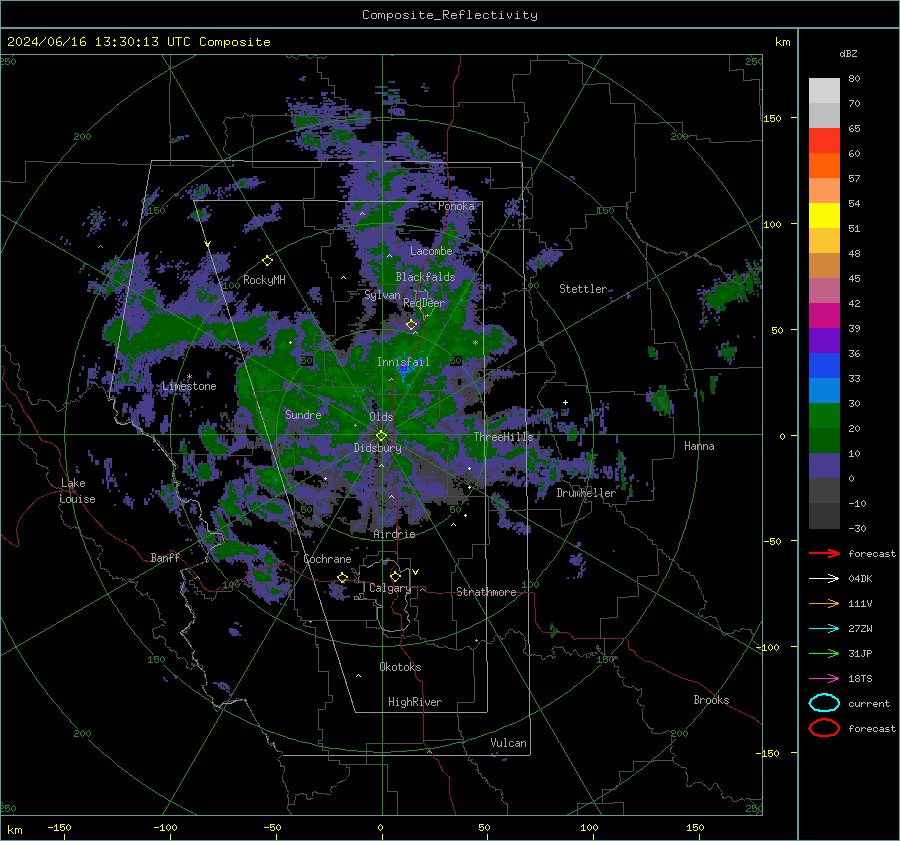Click the cyan 27ZW arrow in legend
Screen dimensions: 900x841
coord(824,629)
